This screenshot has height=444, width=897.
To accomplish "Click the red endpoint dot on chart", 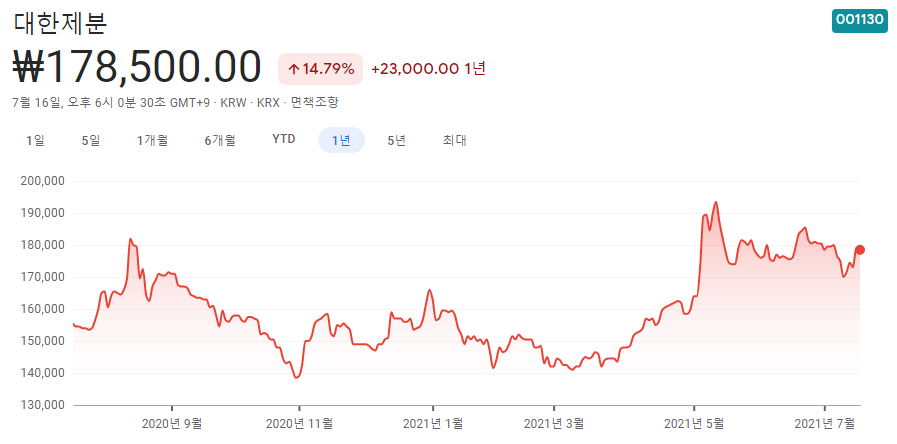I will pos(860,250).
